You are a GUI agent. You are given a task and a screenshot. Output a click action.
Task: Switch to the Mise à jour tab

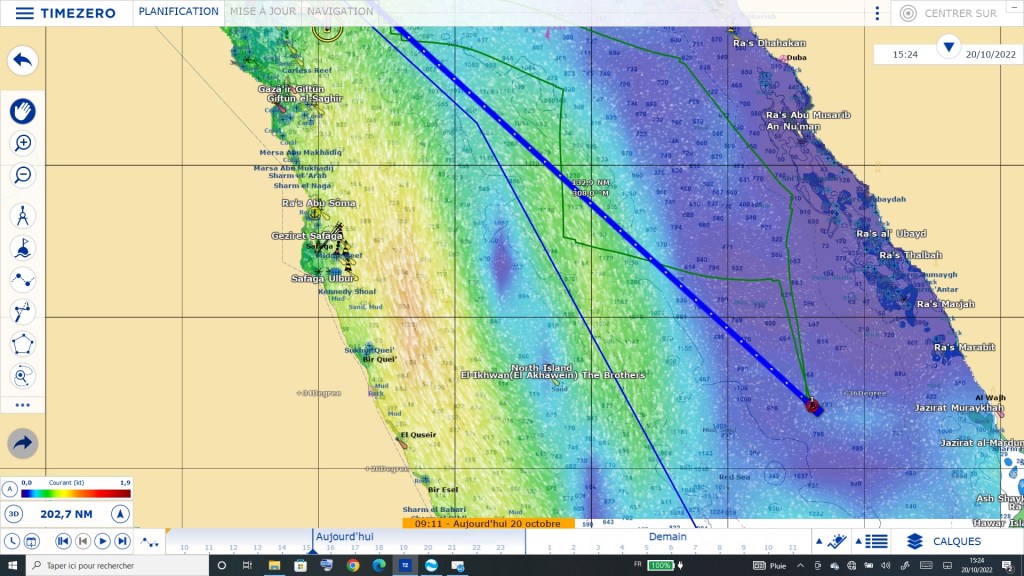(263, 12)
